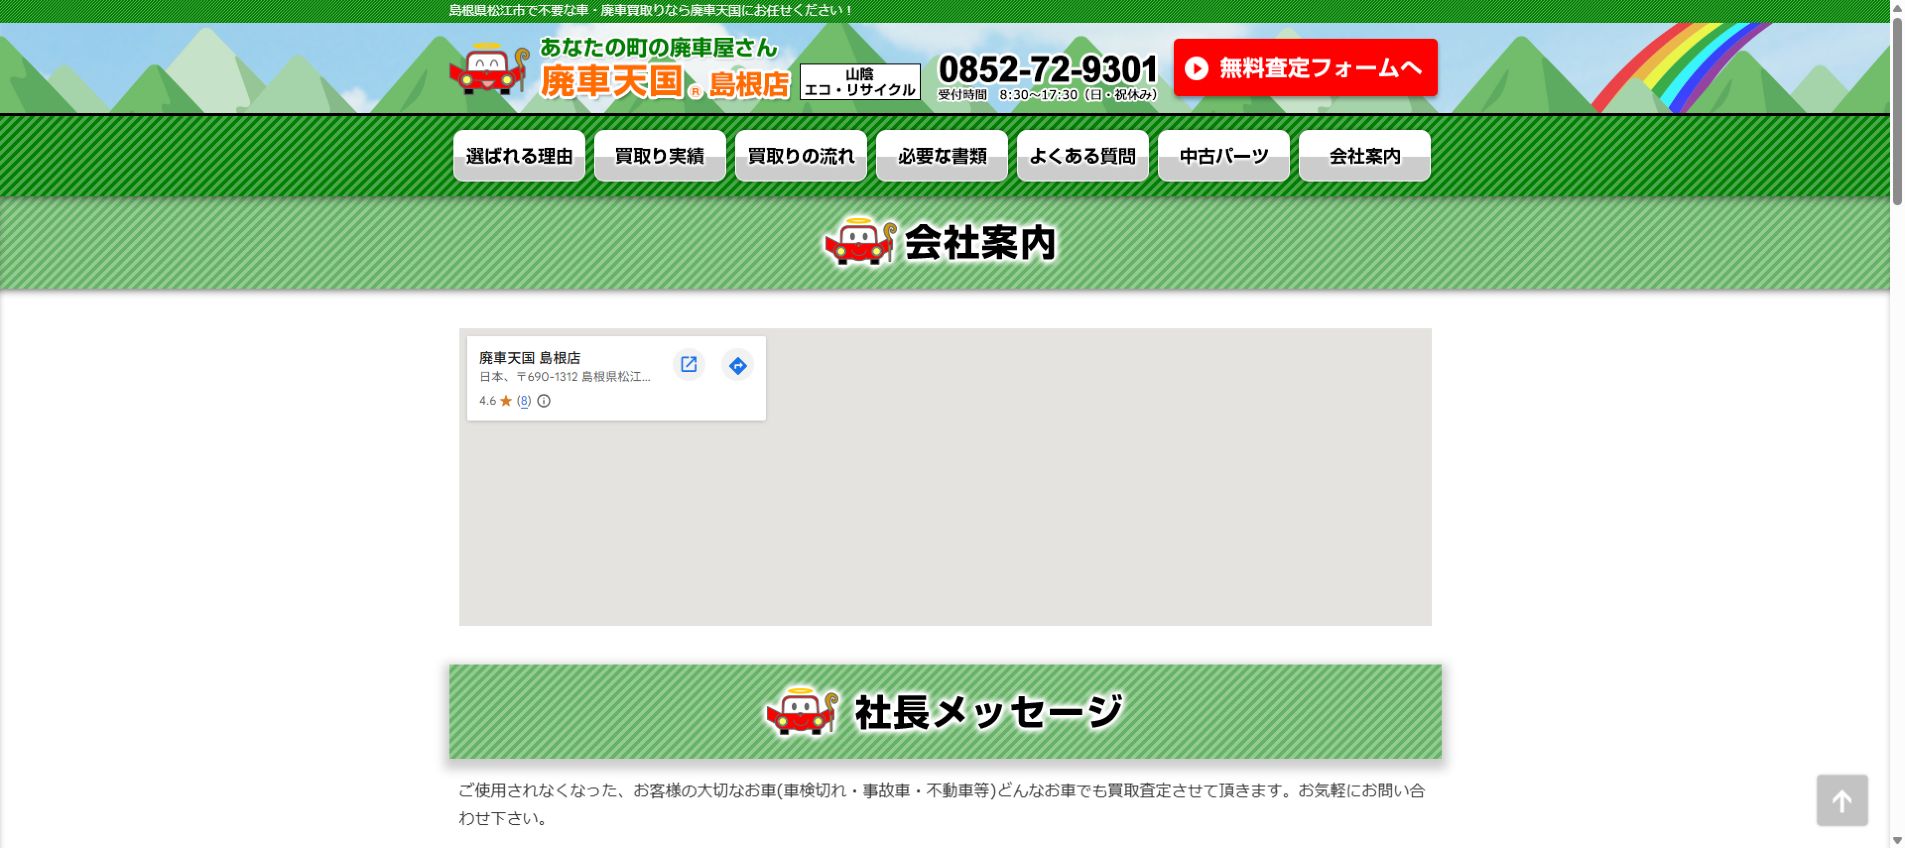Image resolution: width=1905 pixels, height=848 pixels.
Task: Open the よくある質問 menu item
Action: pyautogui.click(x=1083, y=156)
